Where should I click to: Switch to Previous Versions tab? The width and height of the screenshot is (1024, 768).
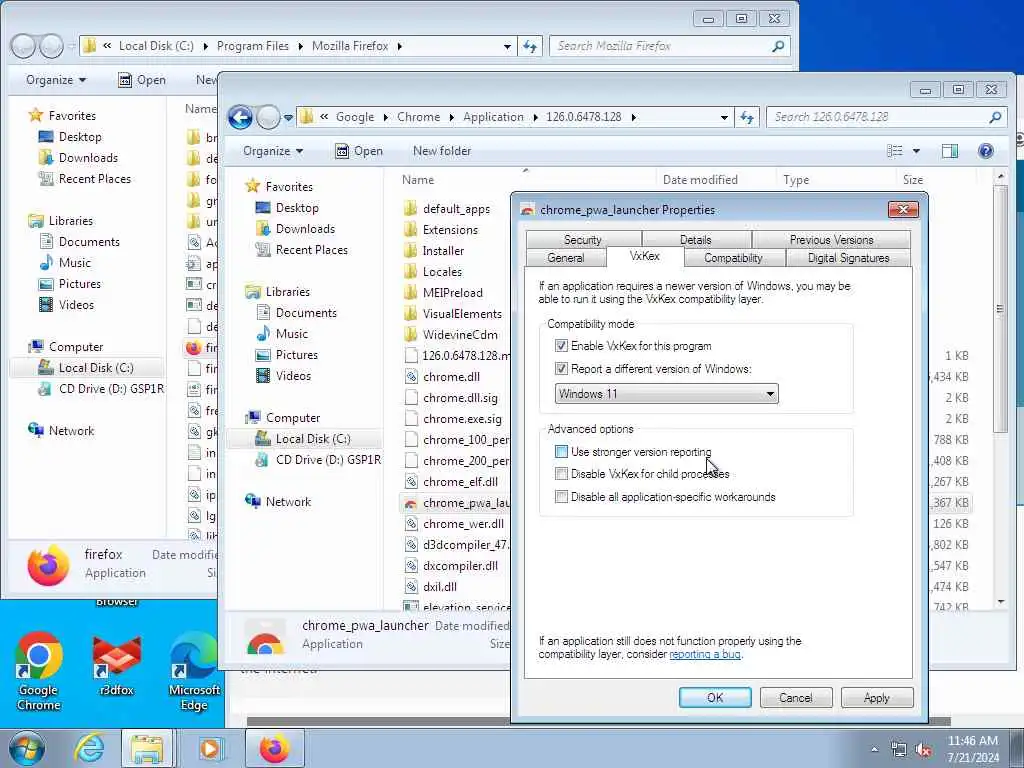tap(831, 240)
